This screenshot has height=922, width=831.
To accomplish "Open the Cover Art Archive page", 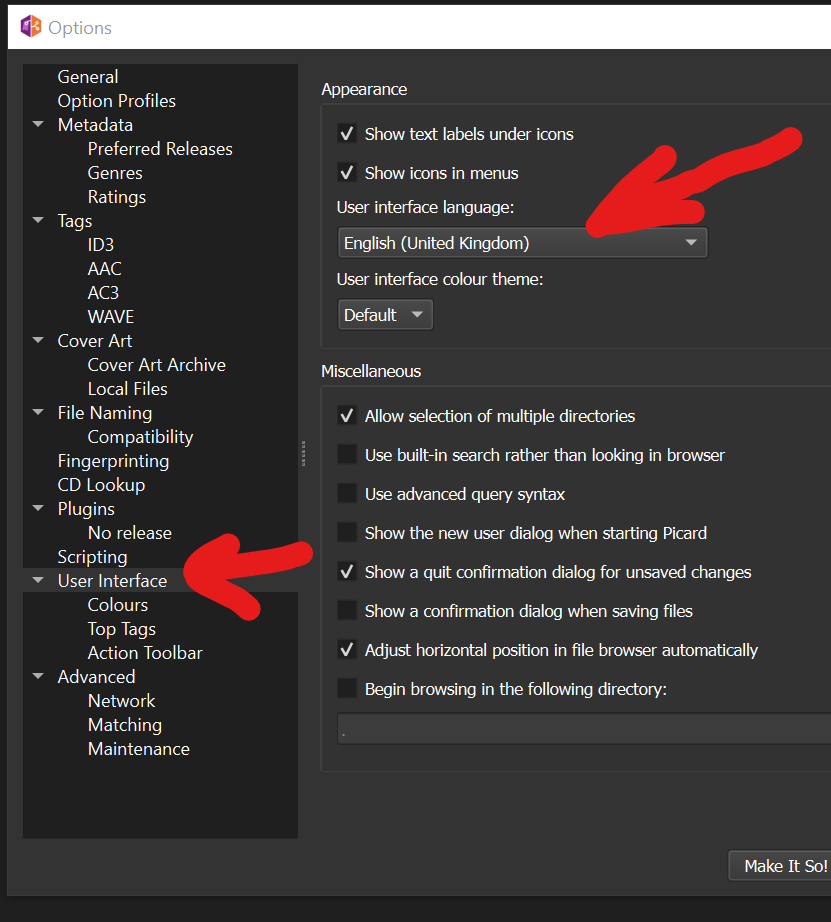I will click(156, 365).
